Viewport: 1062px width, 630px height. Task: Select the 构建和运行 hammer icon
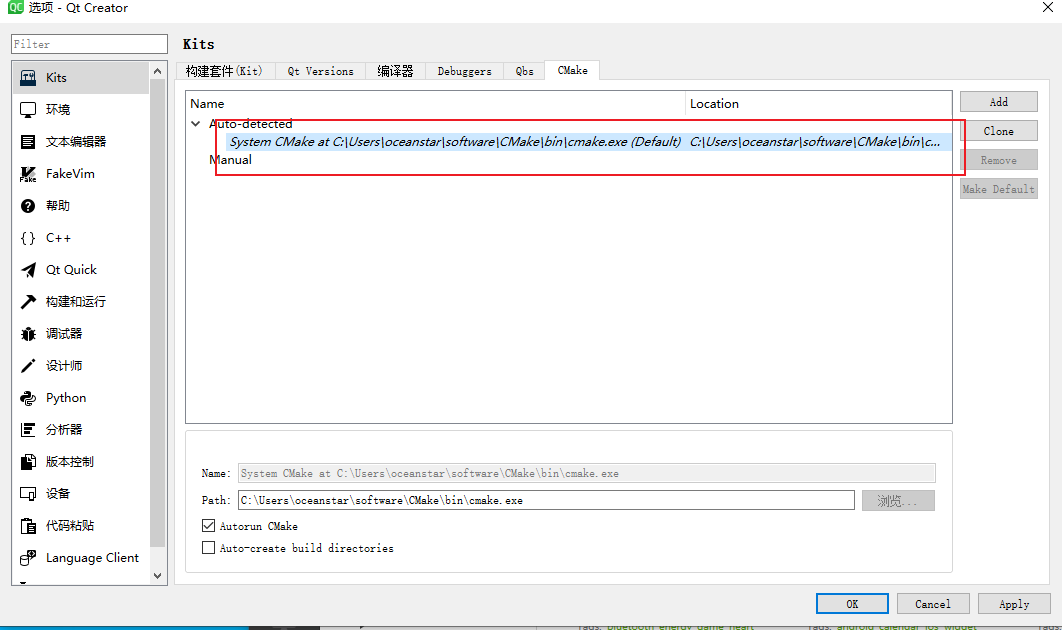(28, 301)
